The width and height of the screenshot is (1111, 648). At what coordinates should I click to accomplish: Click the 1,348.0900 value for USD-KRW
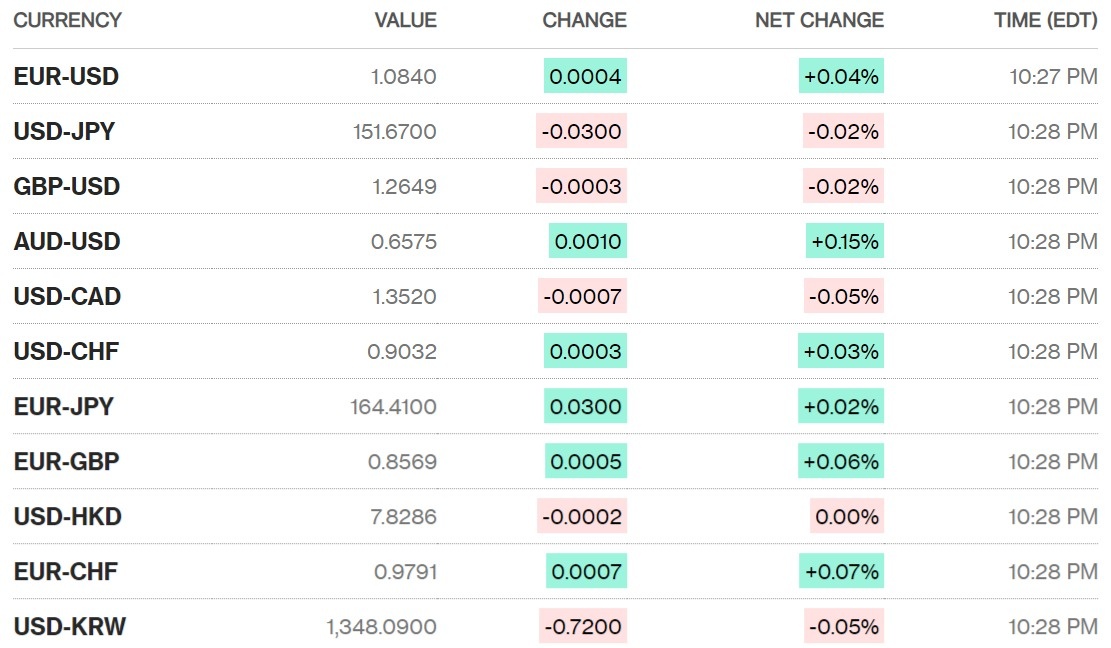(381, 627)
